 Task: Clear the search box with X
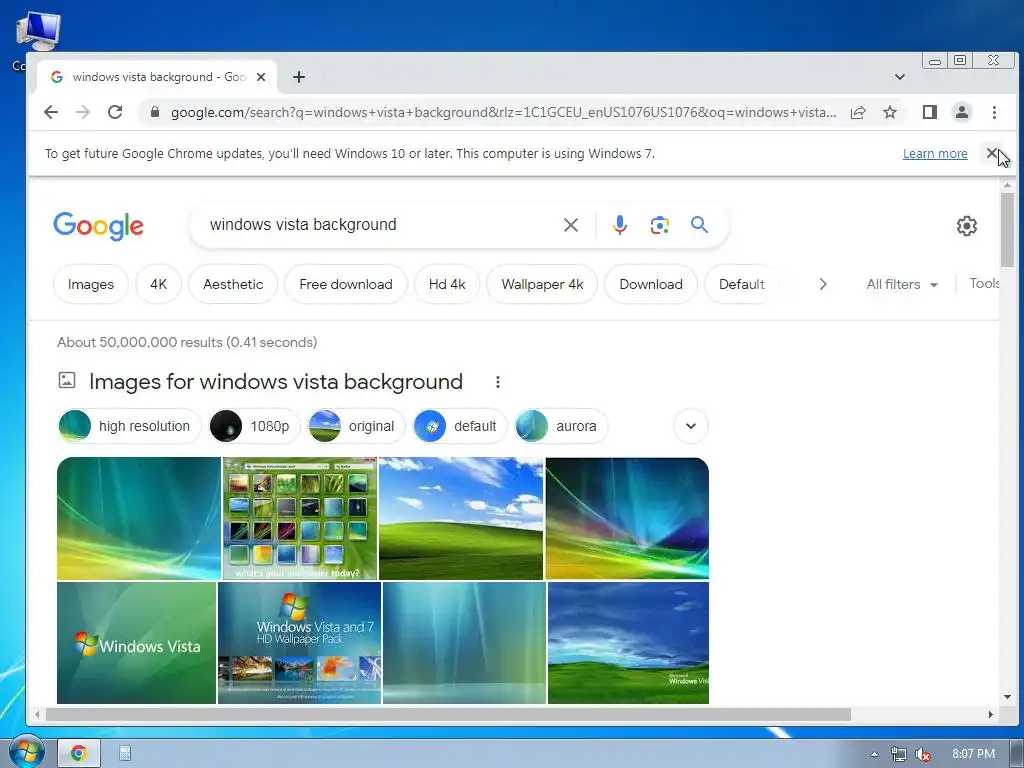pyautogui.click(x=571, y=225)
